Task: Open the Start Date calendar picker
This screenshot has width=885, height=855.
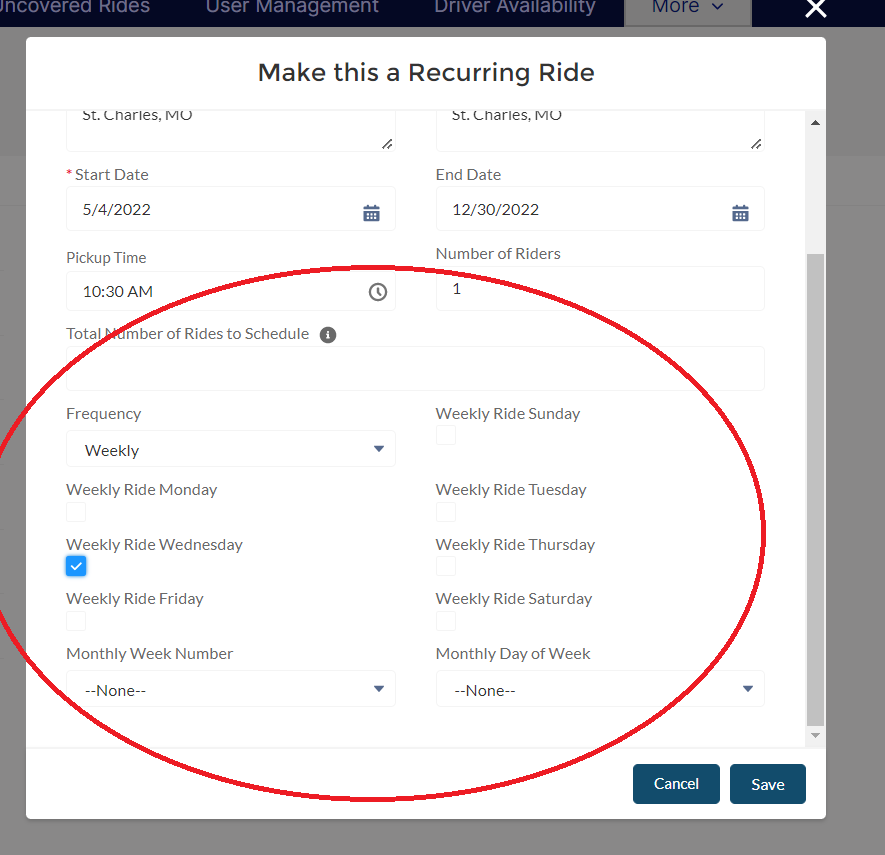Action: [371, 212]
